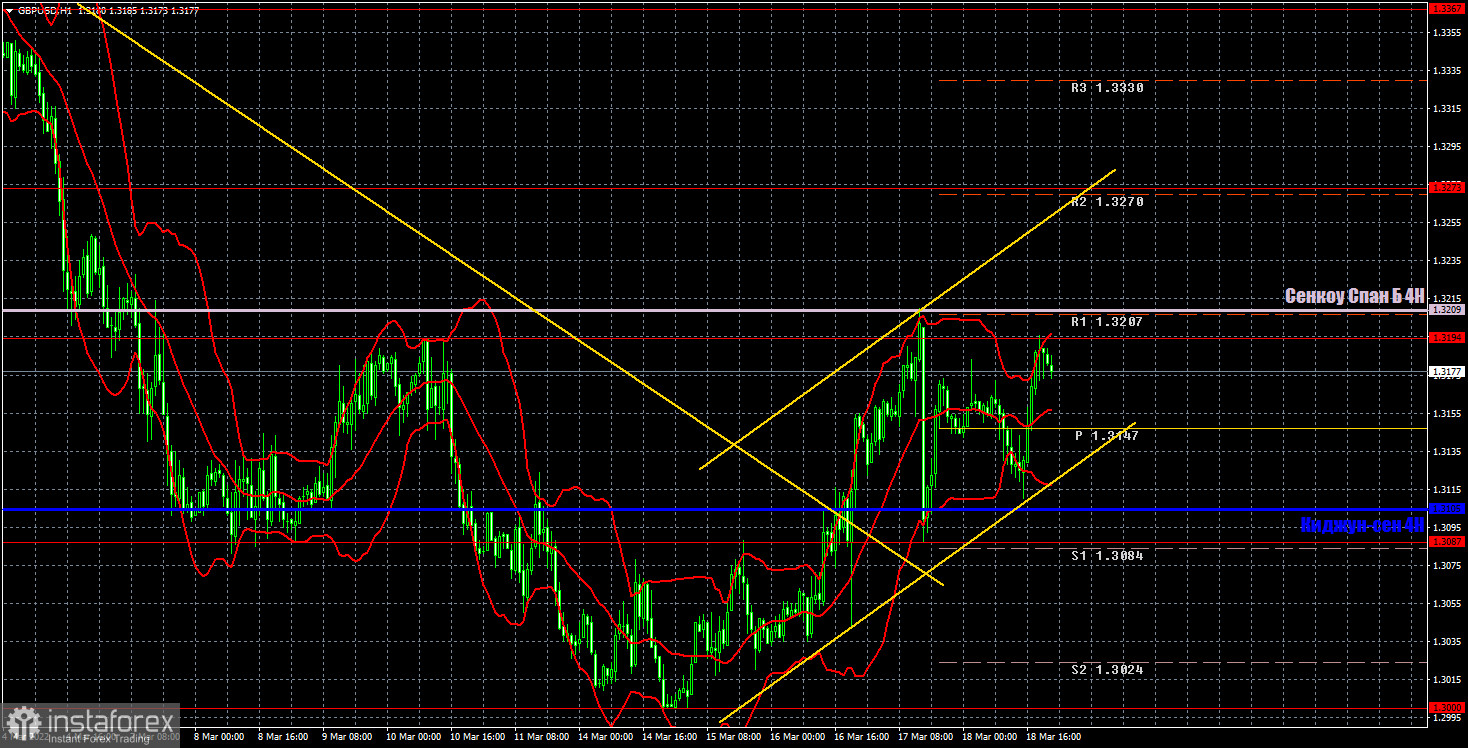
Task: Click the S2 1.3024 pivot label
Action: (x=1107, y=670)
